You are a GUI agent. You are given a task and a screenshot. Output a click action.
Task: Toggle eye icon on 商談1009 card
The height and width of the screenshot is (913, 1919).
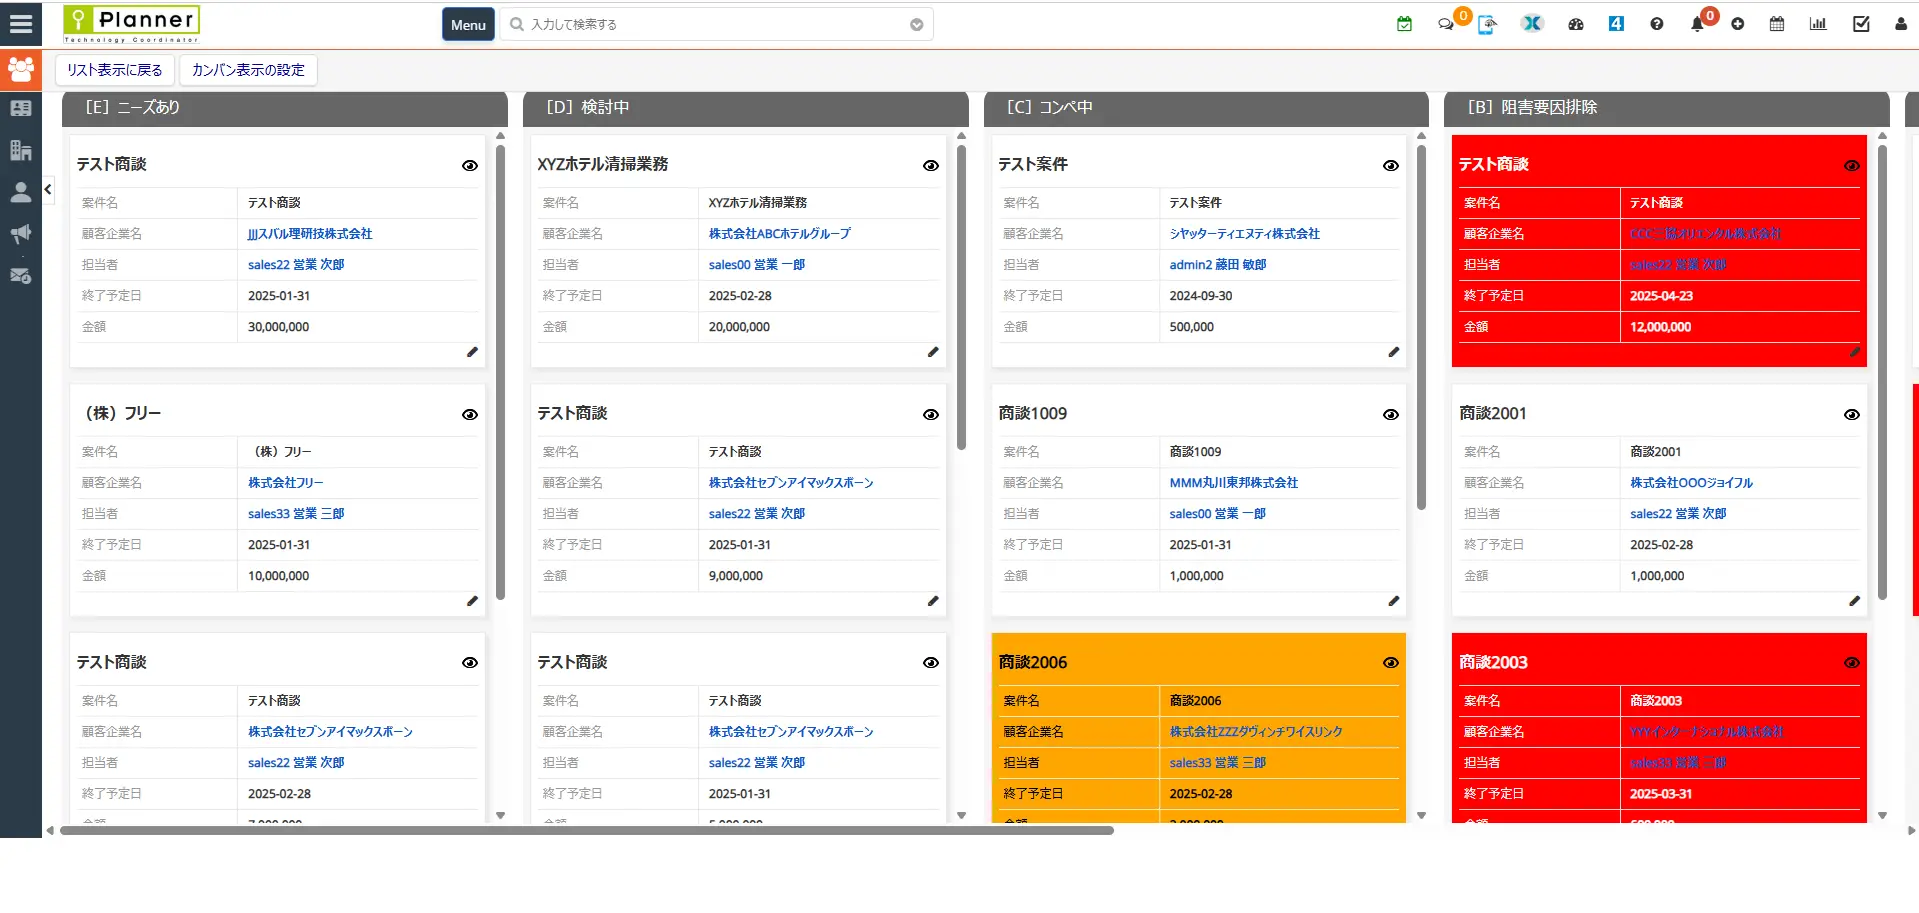click(x=1391, y=415)
